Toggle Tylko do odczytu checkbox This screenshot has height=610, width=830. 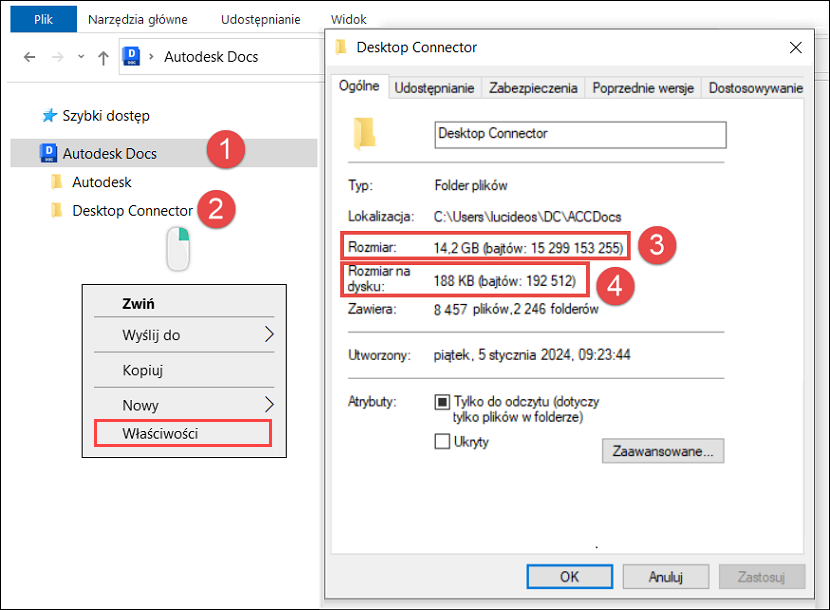click(x=442, y=402)
